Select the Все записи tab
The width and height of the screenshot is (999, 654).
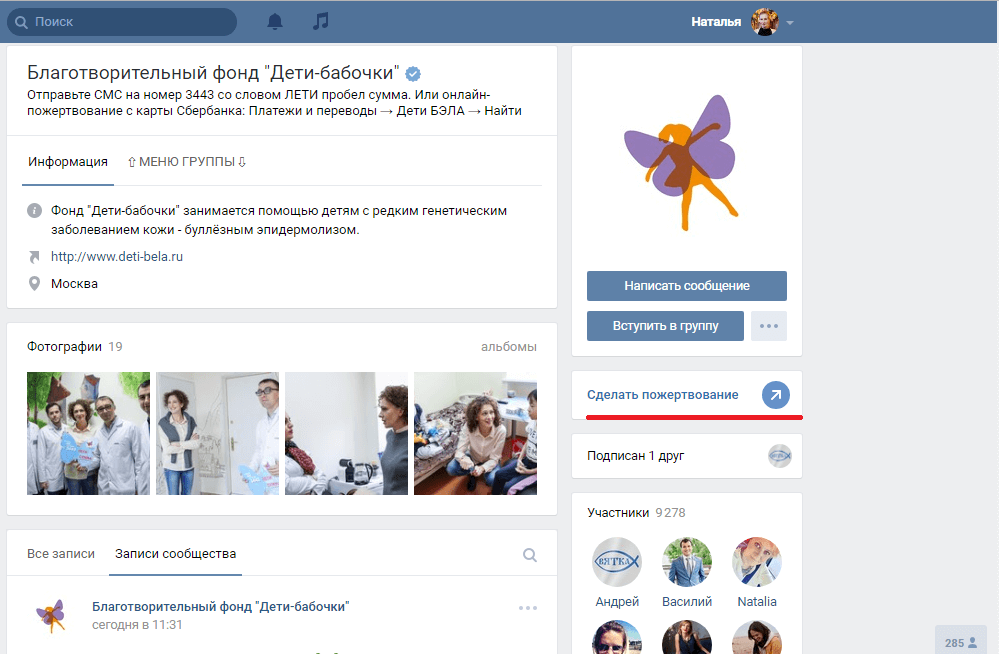point(61,554)
